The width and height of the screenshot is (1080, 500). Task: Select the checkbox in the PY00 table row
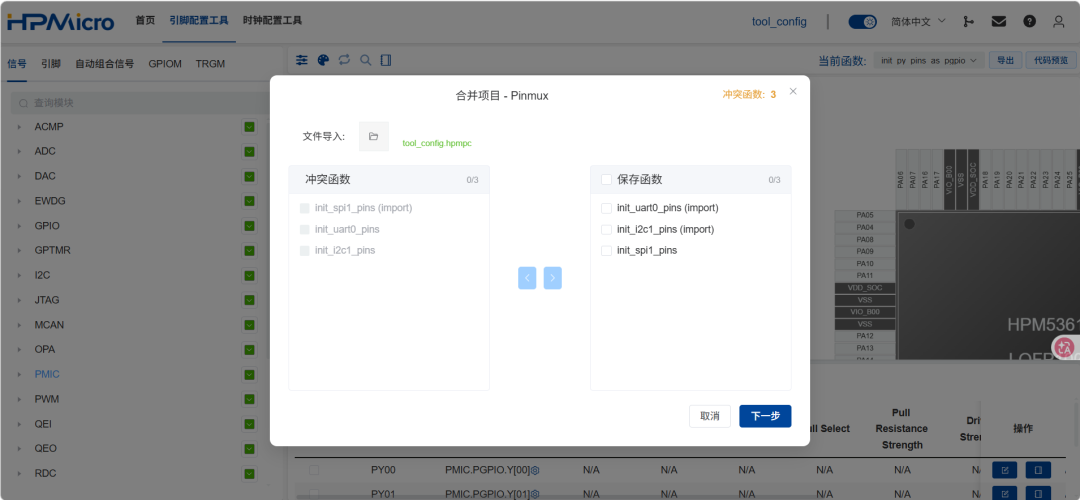[314, 470]
